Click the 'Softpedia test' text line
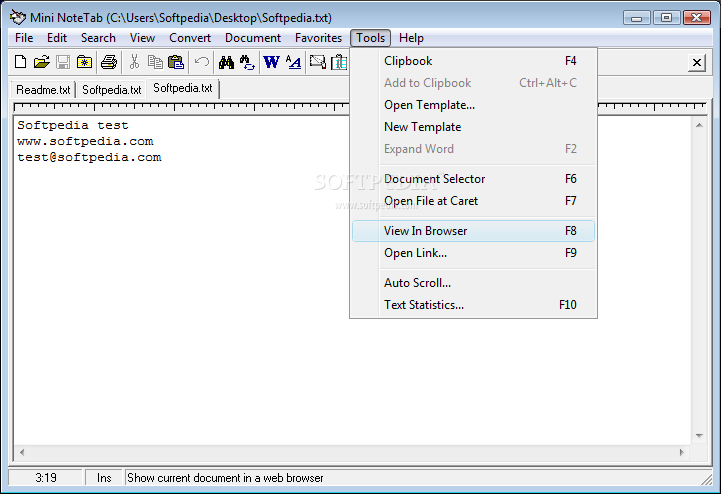The height and width of the screenshot is (494, 721). tap(73, 125)
